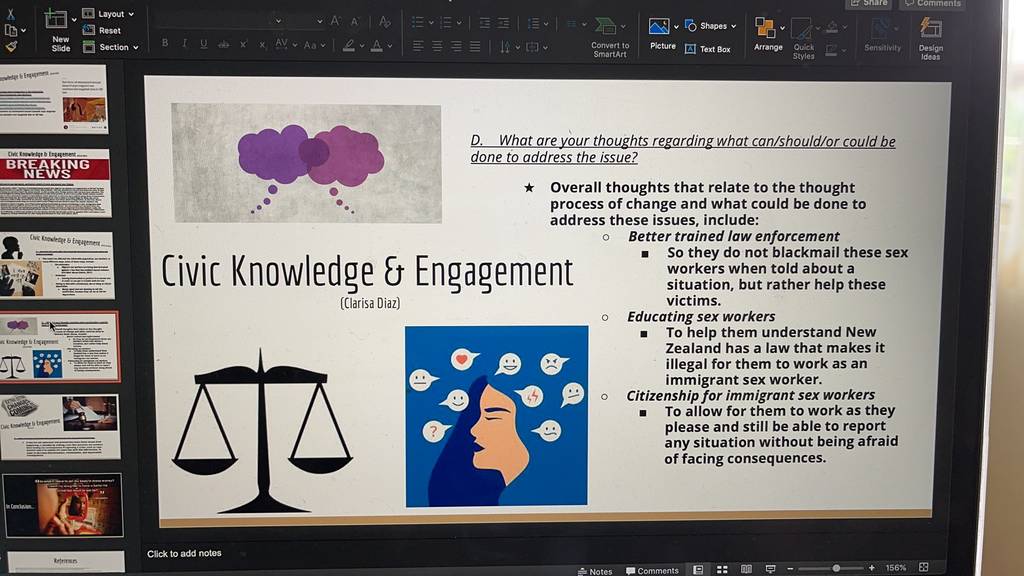Switch to Normal view

697,569
